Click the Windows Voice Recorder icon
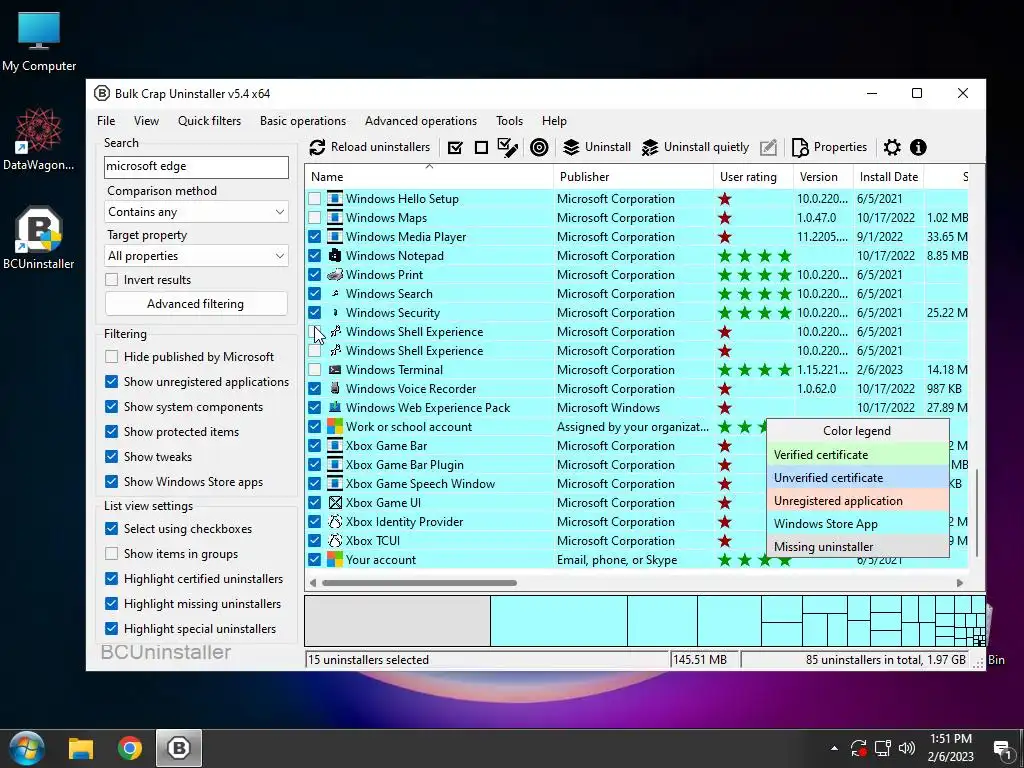Image resolution: width=1024 pixels, height=768 pixels. tap(334, 389)
